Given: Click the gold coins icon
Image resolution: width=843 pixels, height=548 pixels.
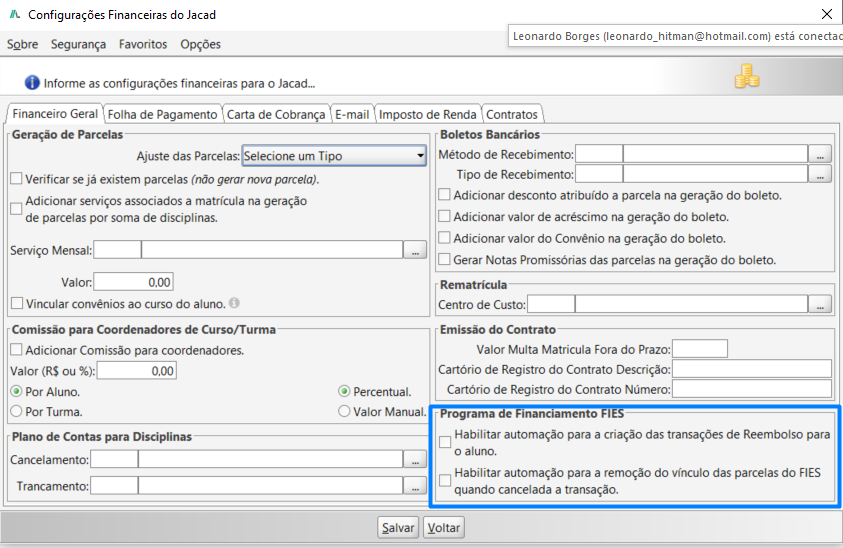Looking at the screenshot, I should 747,76.
